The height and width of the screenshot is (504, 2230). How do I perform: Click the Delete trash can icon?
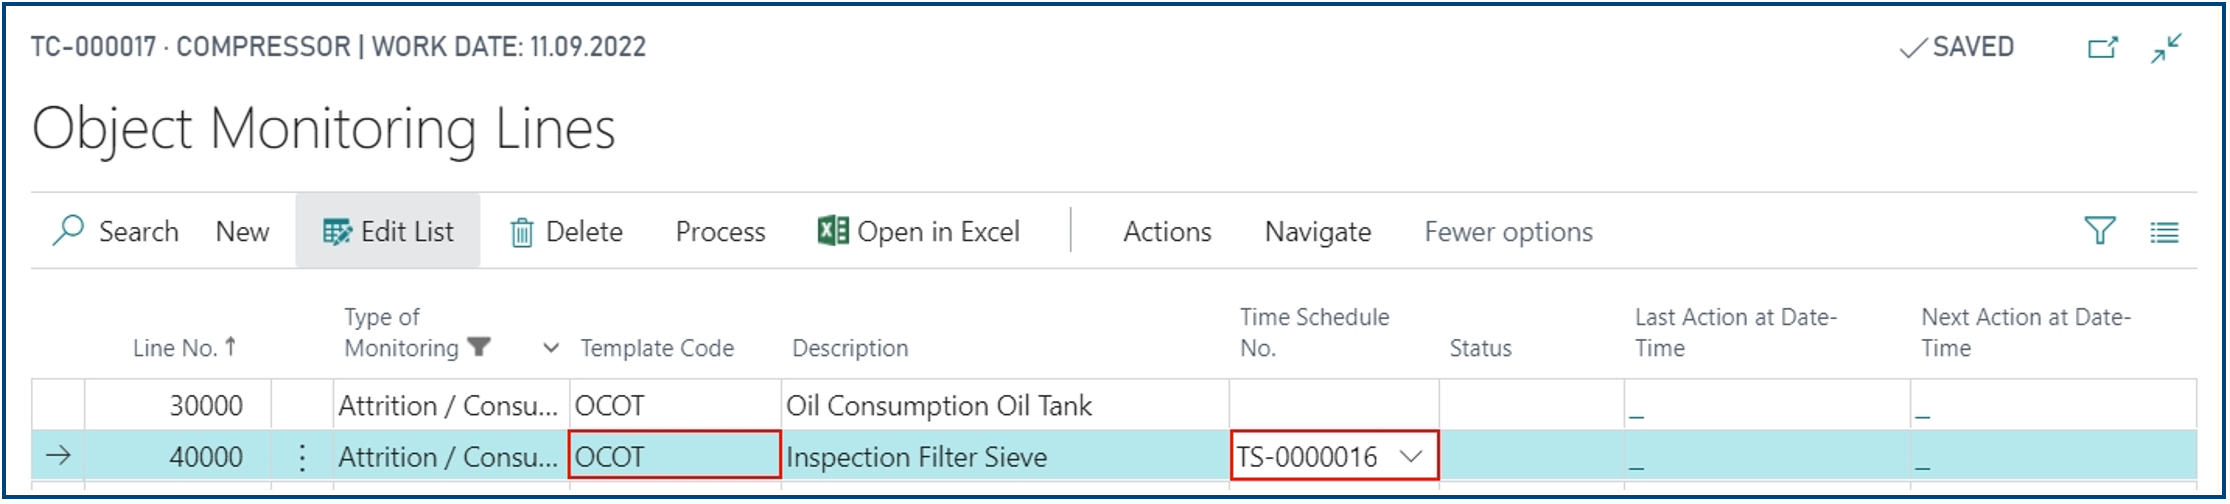521,233
